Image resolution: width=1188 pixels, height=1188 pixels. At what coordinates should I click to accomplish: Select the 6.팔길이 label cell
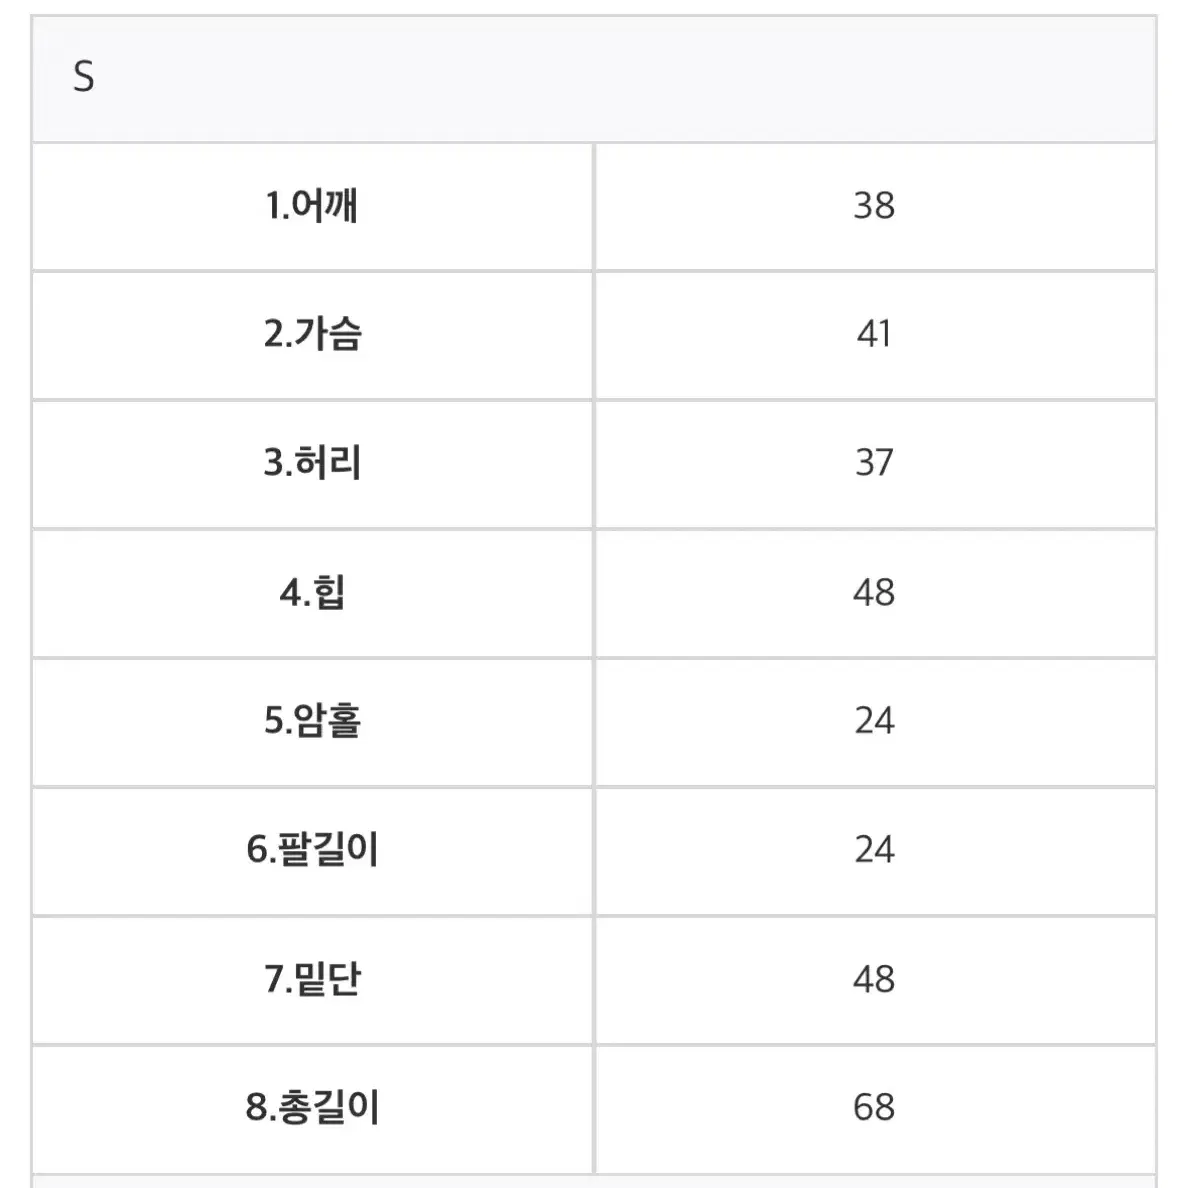pyautogui.click(x=312, y=851)
